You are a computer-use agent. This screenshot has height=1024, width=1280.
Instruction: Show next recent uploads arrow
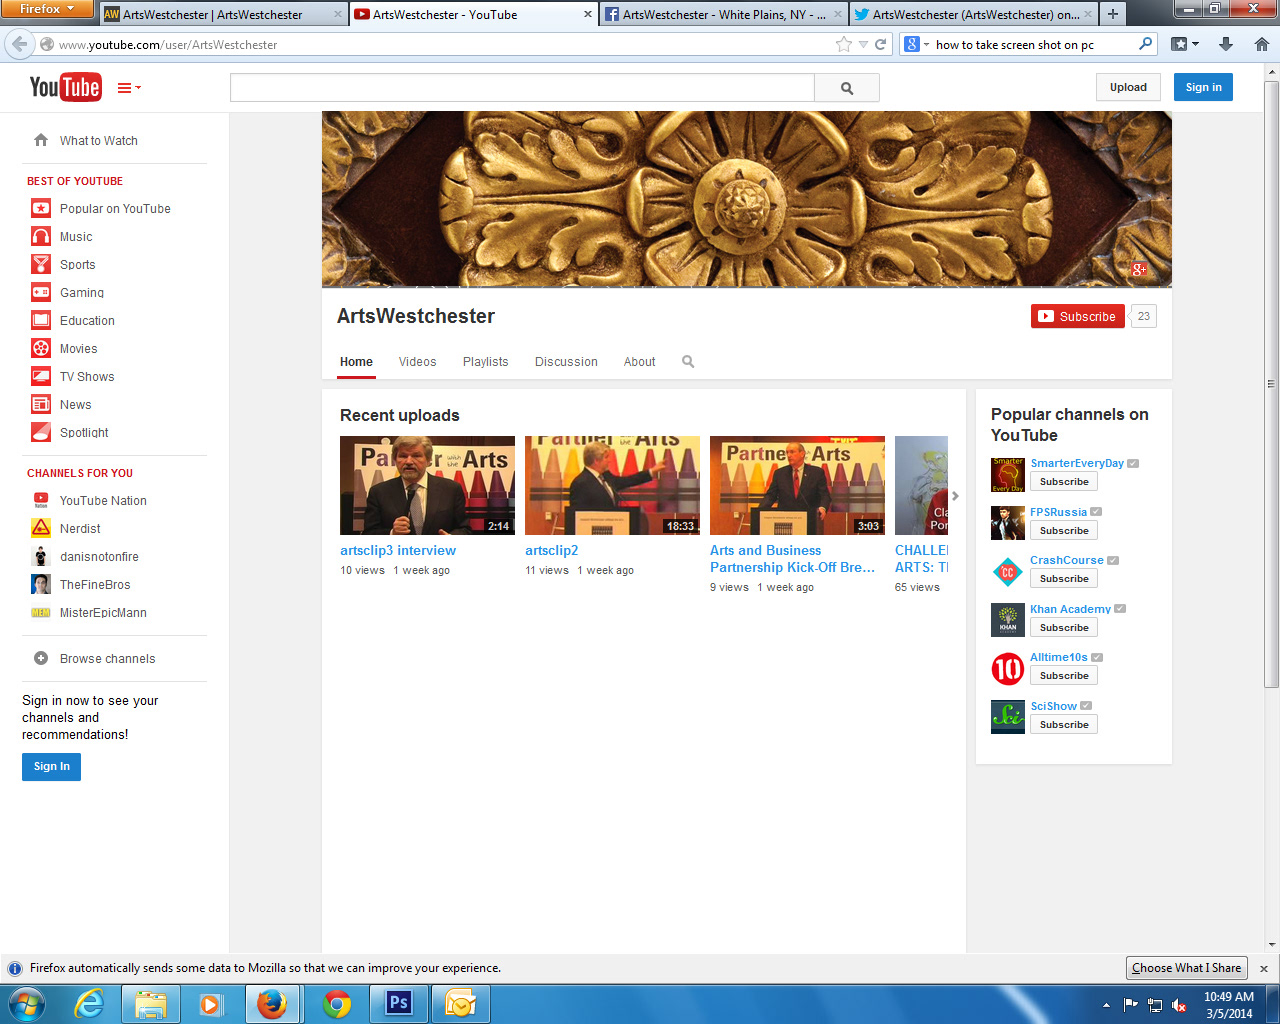(955, 495)
